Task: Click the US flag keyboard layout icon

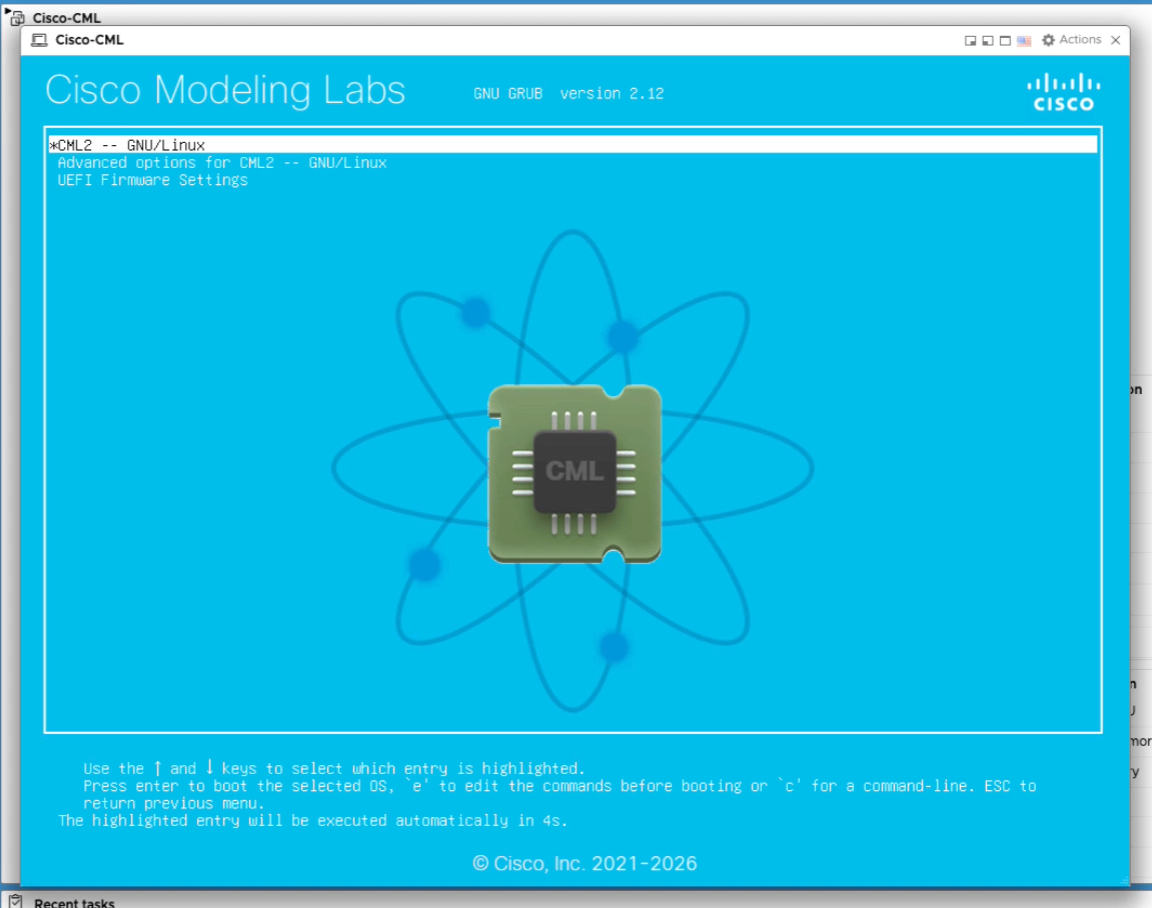Action: pos(1024,40)
